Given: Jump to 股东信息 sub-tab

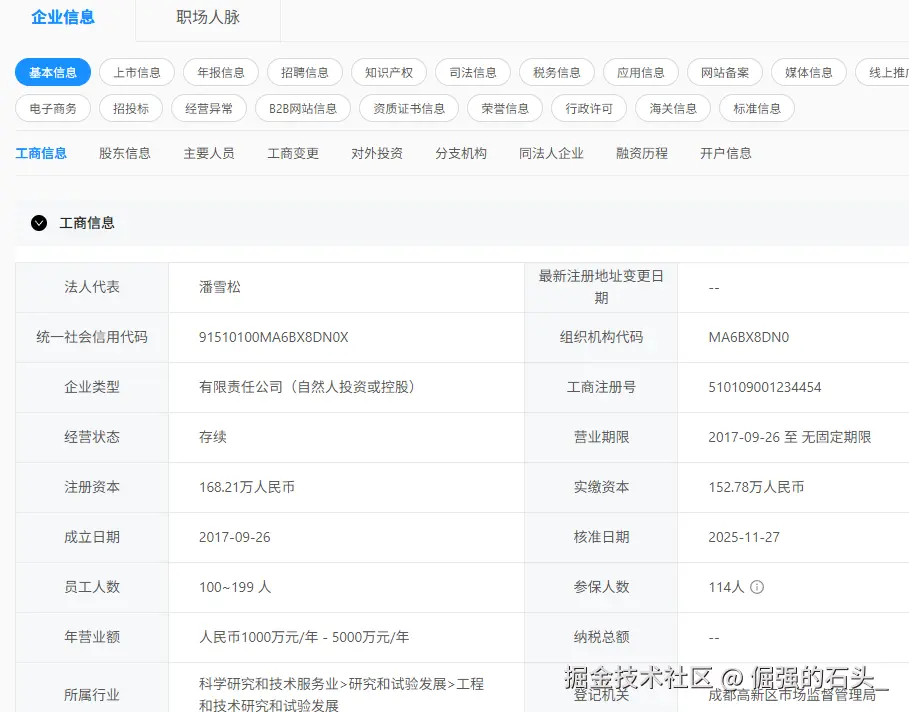Looking at the screenshot, I should (125, 153).
